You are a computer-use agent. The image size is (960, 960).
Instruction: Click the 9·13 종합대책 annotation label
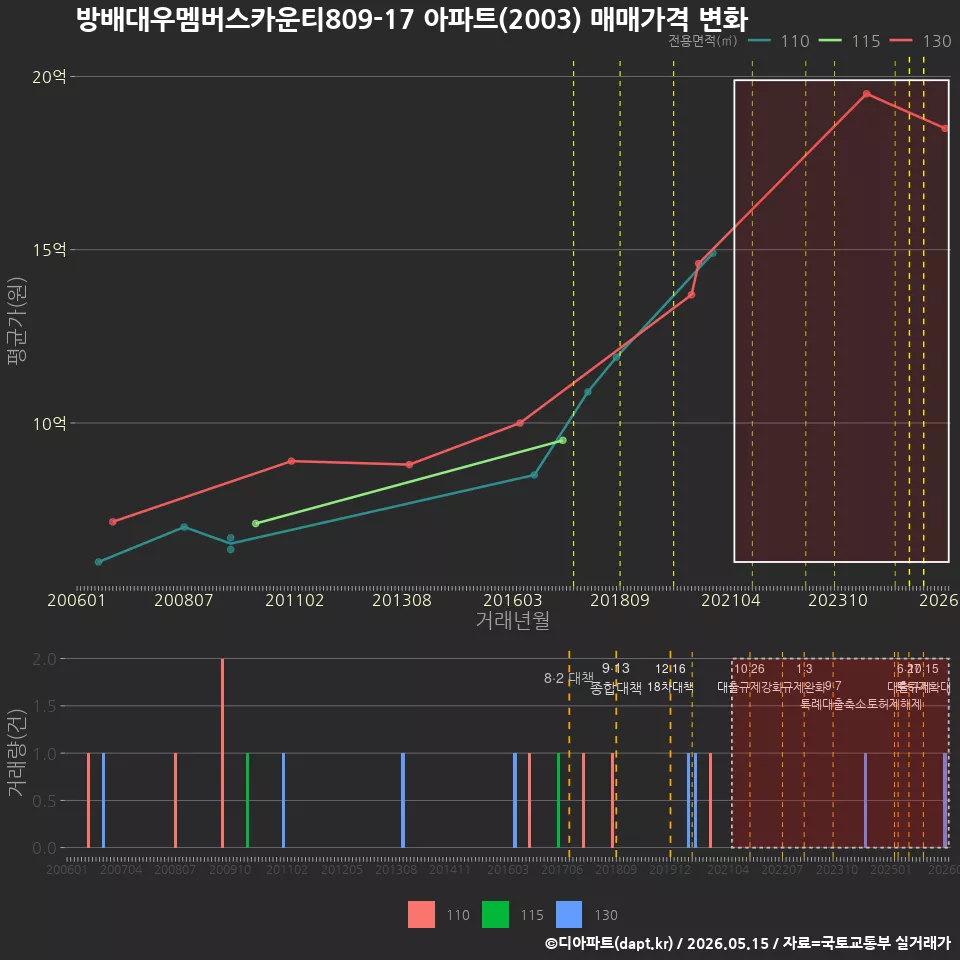pos(615,678)
